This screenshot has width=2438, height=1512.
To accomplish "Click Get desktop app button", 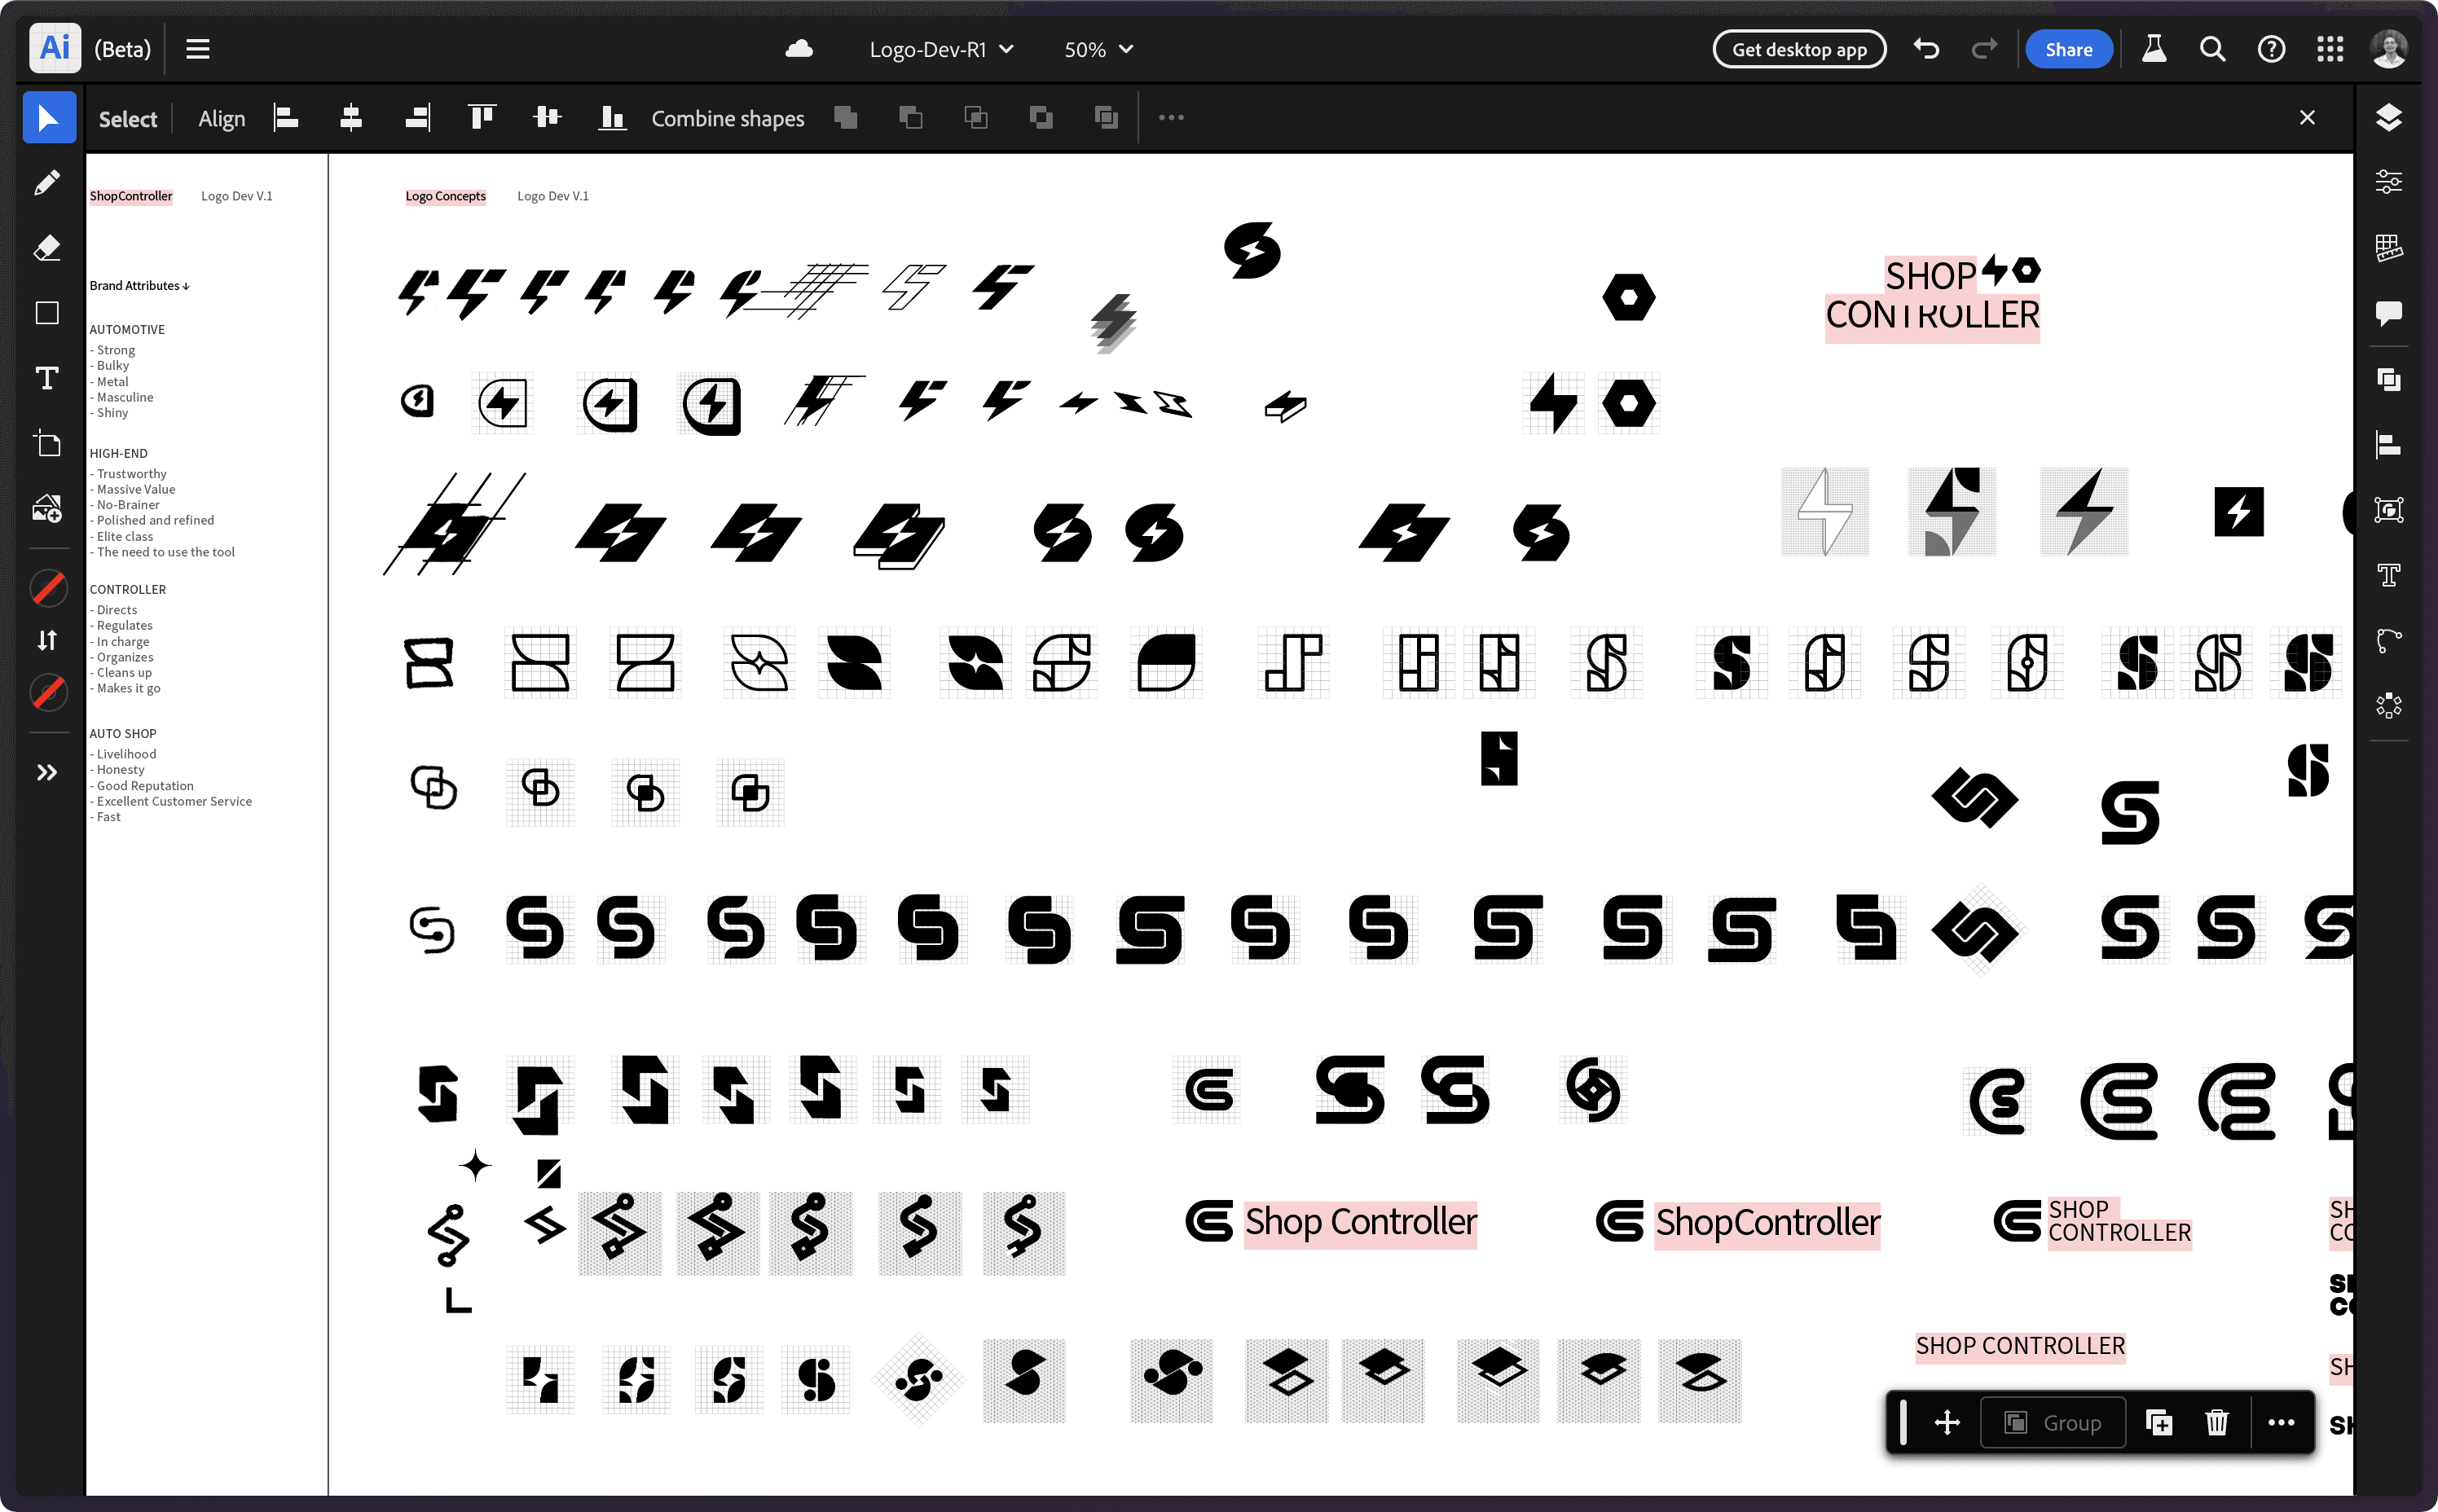I will 1799,49.
